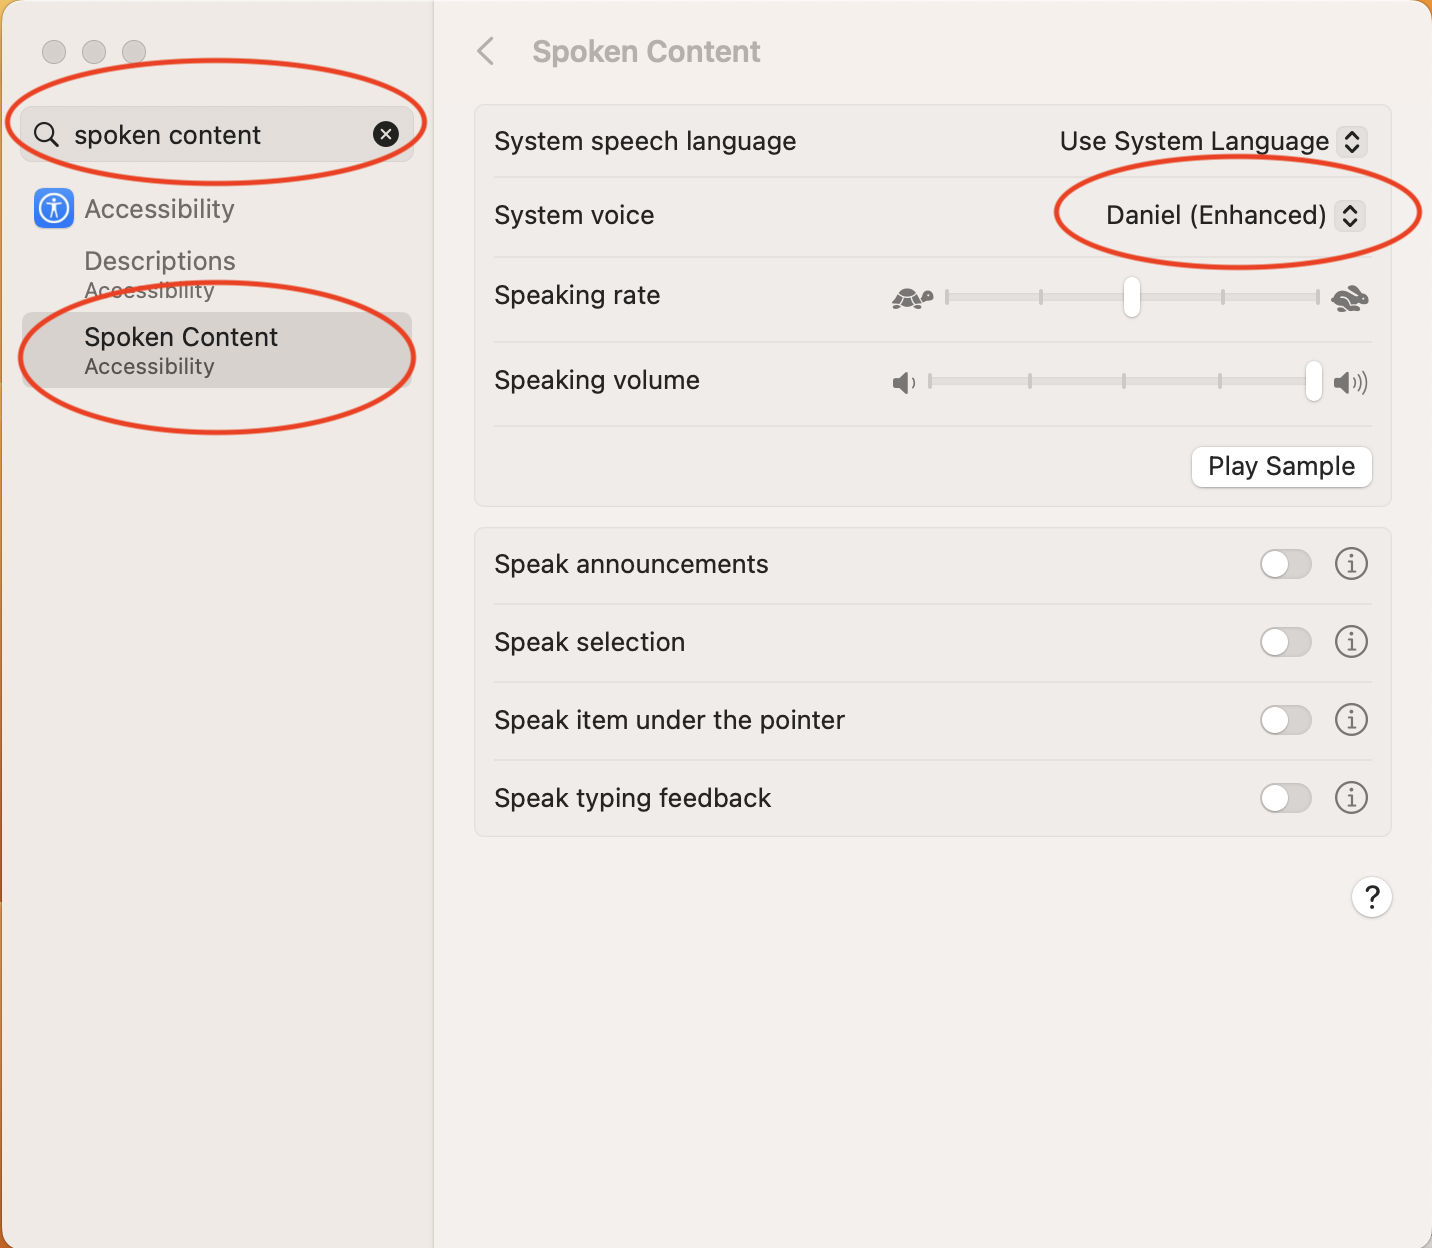This screenshot has height=1248, width=1432.
Task: Open info for Speak selection
Action: pos(1351,642)
